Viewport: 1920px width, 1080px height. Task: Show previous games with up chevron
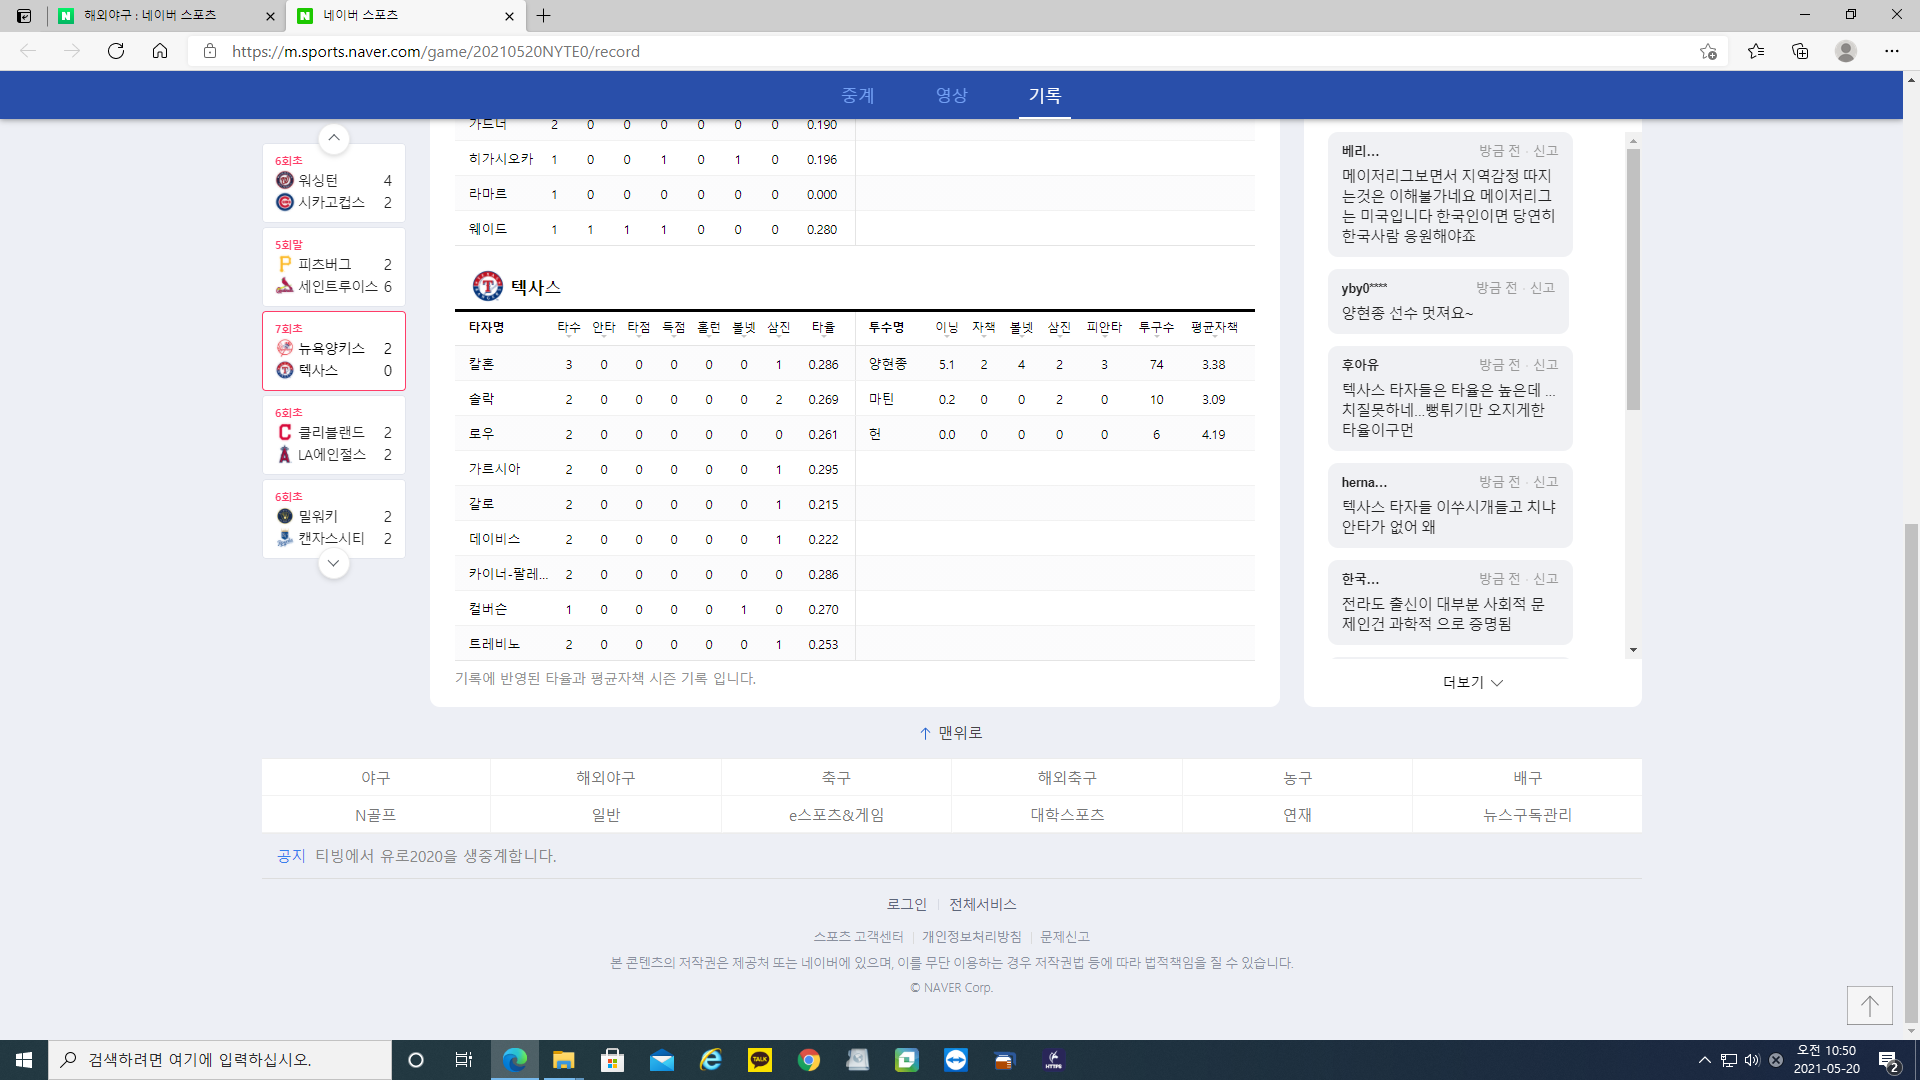[x=334, y=138]
